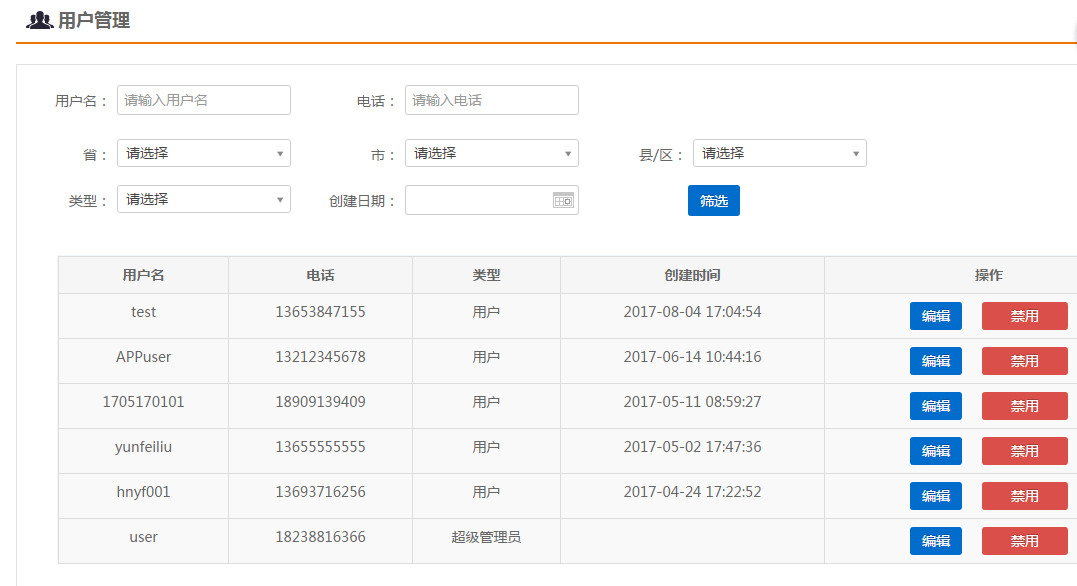The image size is (1077, 586).
Task: Edit user 1705170101
Action: tap(935, 405)
